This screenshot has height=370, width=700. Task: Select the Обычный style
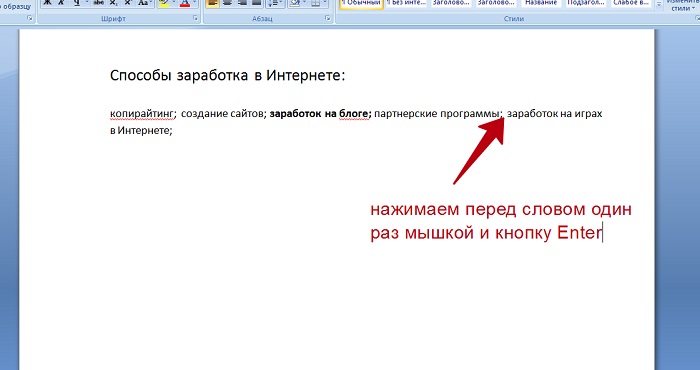361,4
